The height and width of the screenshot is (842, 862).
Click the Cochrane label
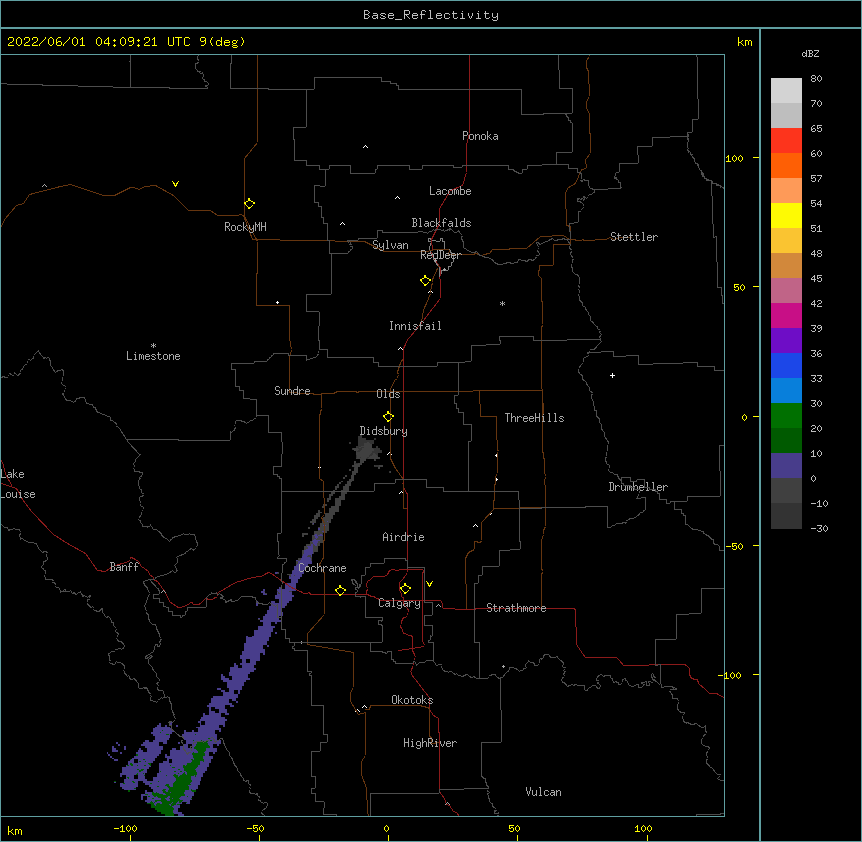pos(322,568)
